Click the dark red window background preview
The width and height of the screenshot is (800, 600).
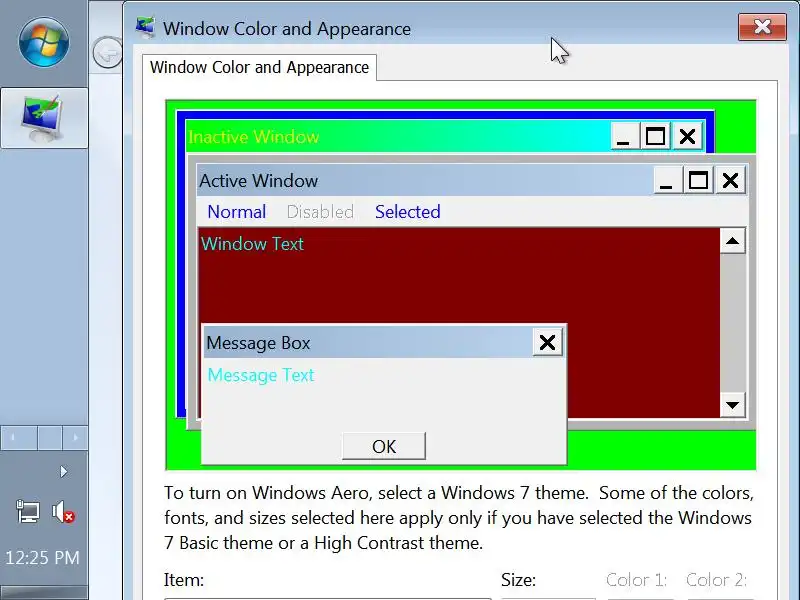[459, 286]
